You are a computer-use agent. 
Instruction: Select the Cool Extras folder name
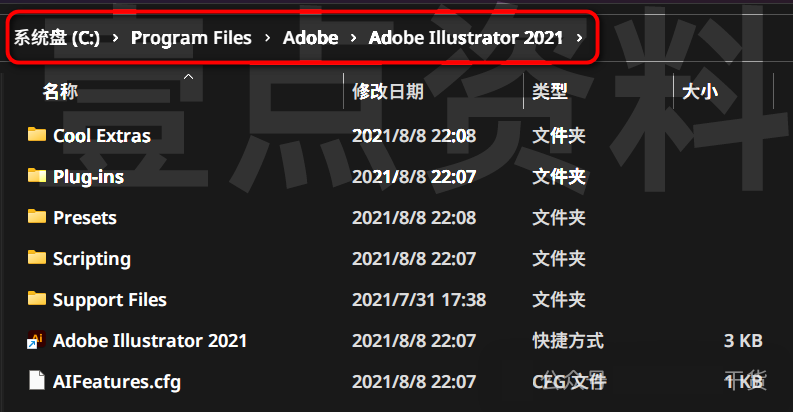click(102, 135)
